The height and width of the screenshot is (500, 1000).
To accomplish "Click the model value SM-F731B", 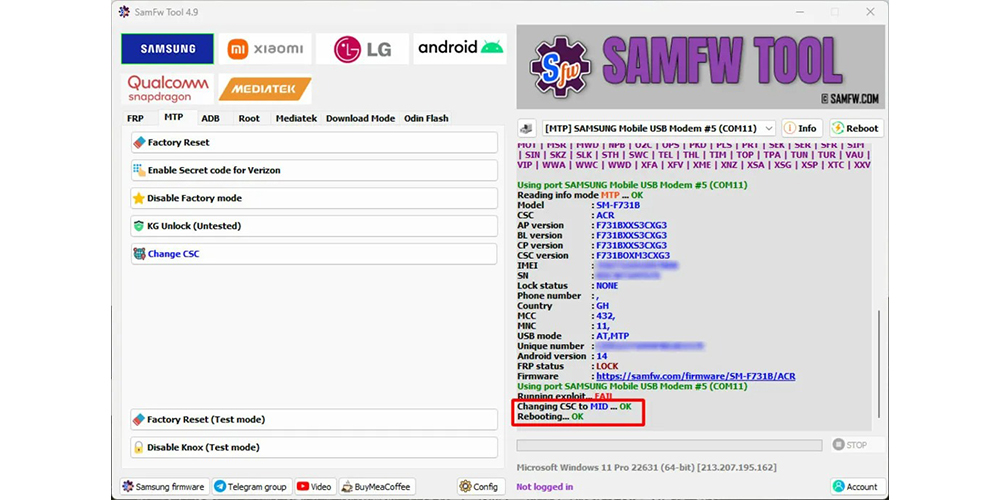I will (618, 205).
